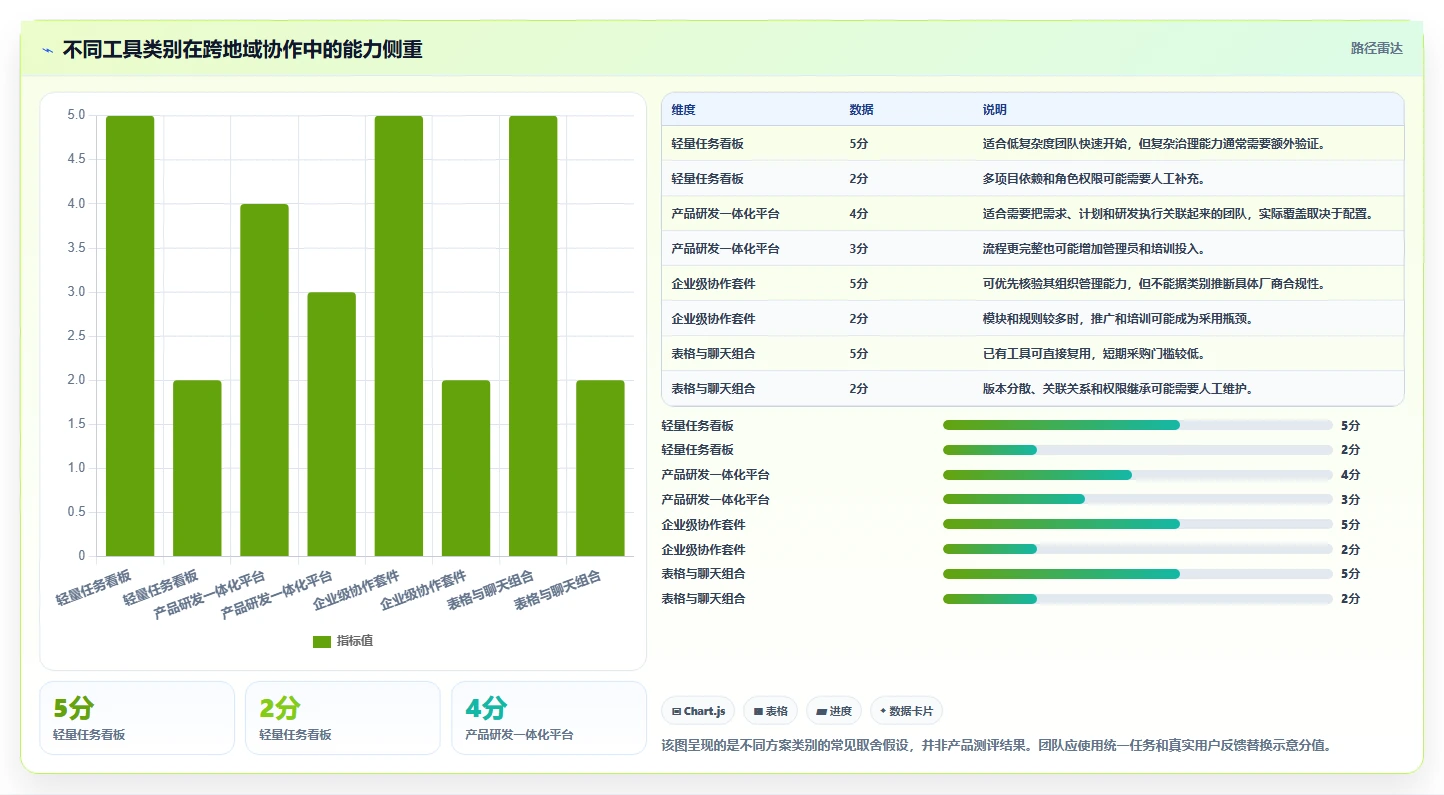Click the page title 不同工具类别在跨地域协作中的能力侧重
1444x795 pixels.
point(243,49)
